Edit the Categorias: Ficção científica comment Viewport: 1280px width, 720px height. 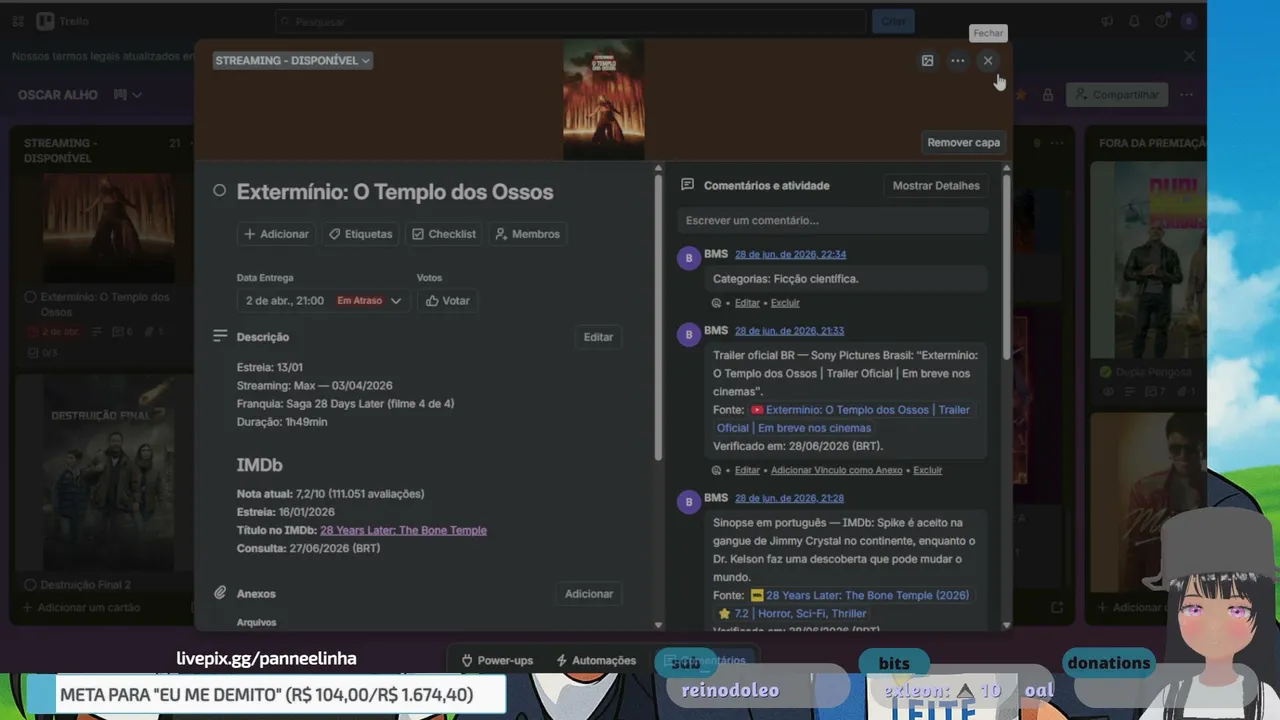click(747, 303)
